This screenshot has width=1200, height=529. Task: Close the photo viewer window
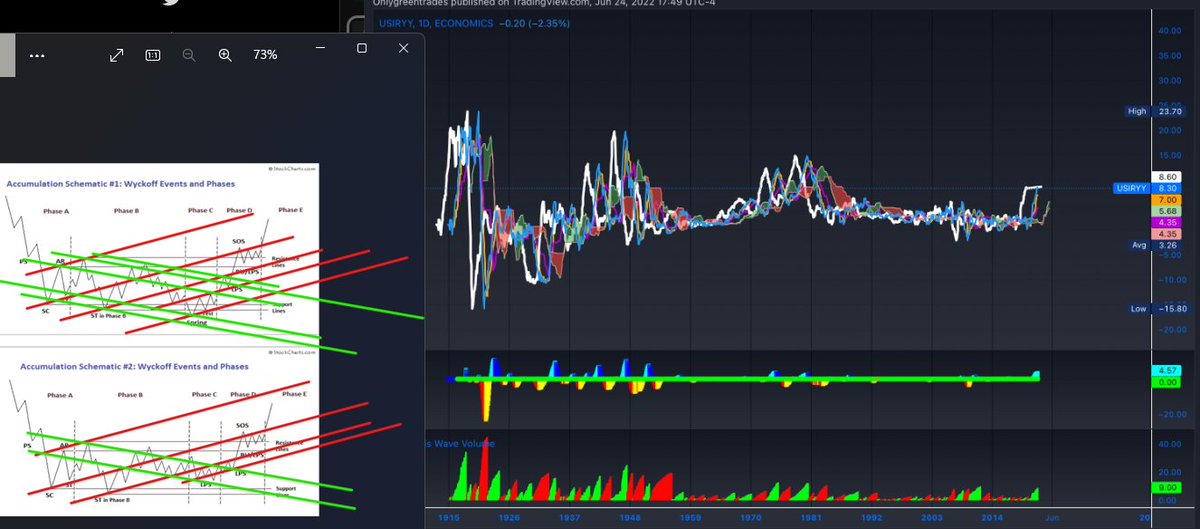tap(404, 48)
